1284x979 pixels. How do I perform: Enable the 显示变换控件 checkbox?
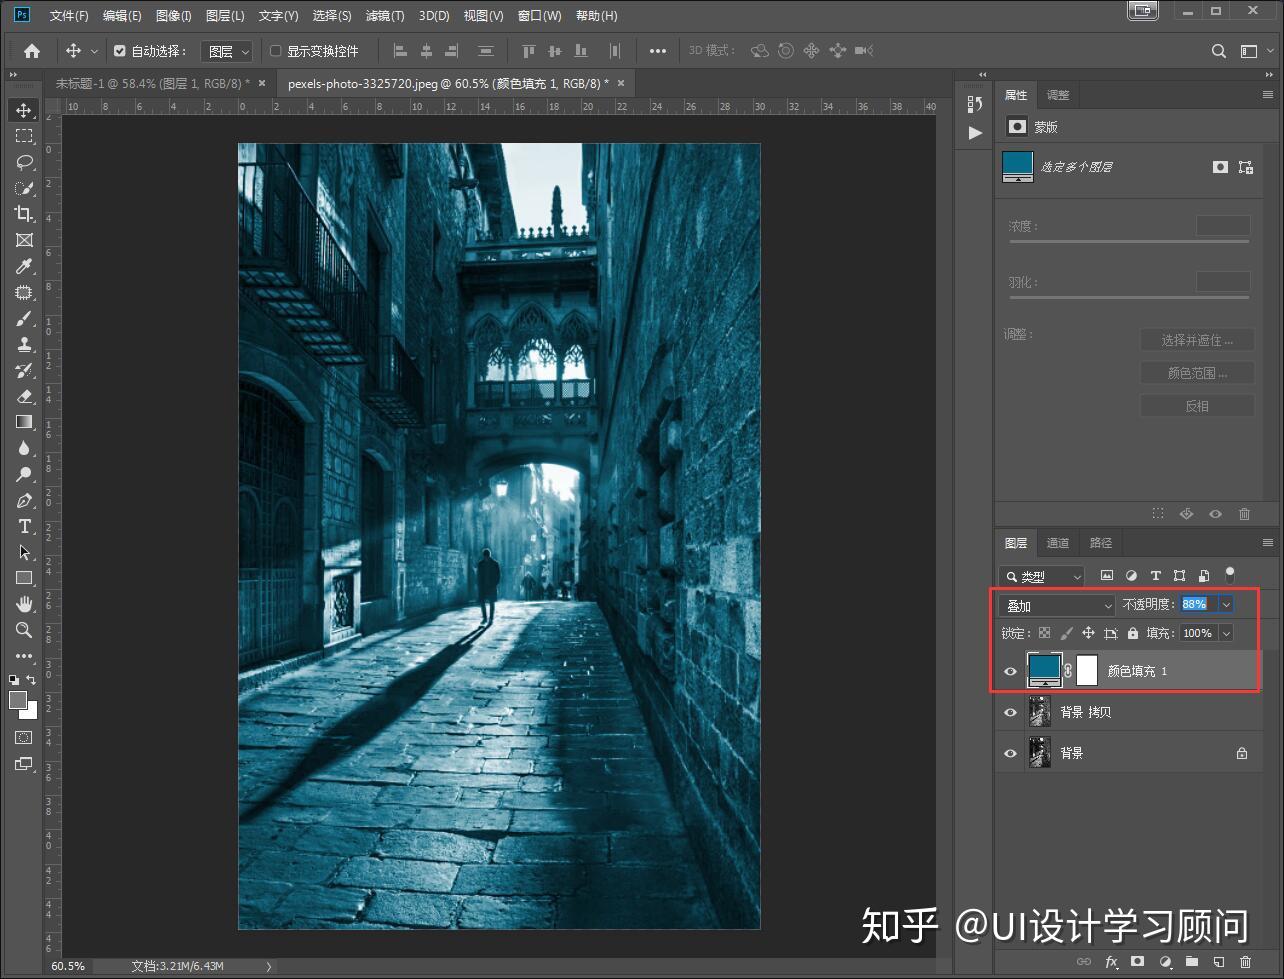[276, 51]
